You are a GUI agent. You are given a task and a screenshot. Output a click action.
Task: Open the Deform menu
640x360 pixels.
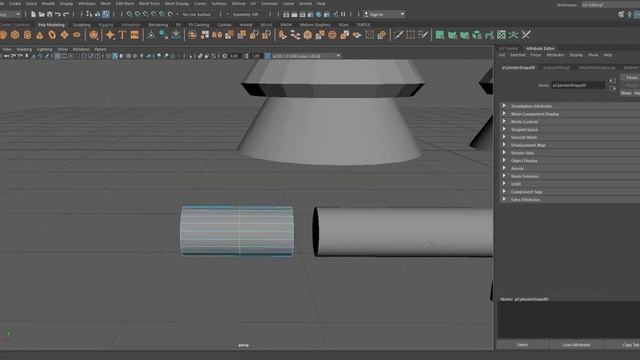tap(239, 3)
